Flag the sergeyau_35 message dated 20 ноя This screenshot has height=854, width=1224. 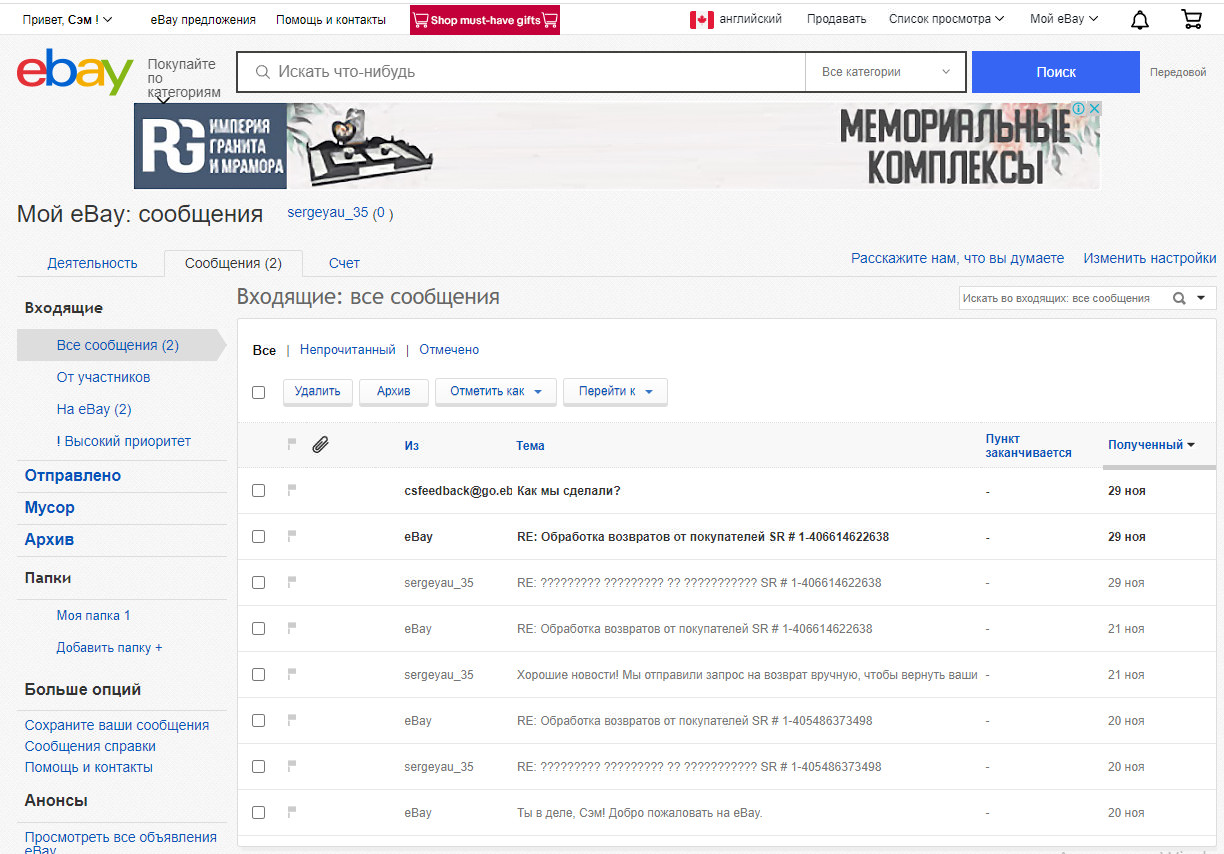(x=292, y=766)
